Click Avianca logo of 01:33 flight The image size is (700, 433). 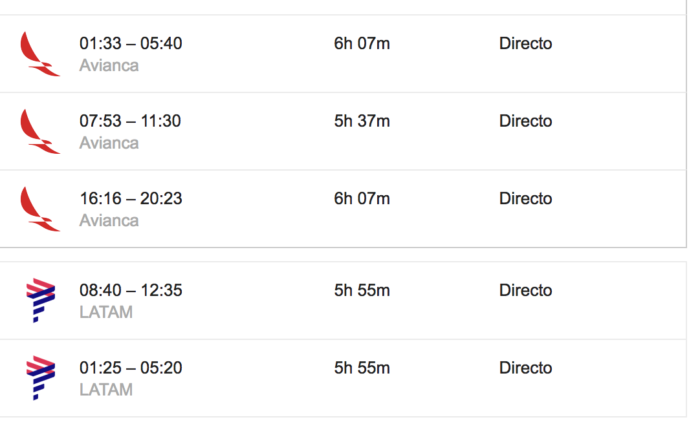[40, 54]
